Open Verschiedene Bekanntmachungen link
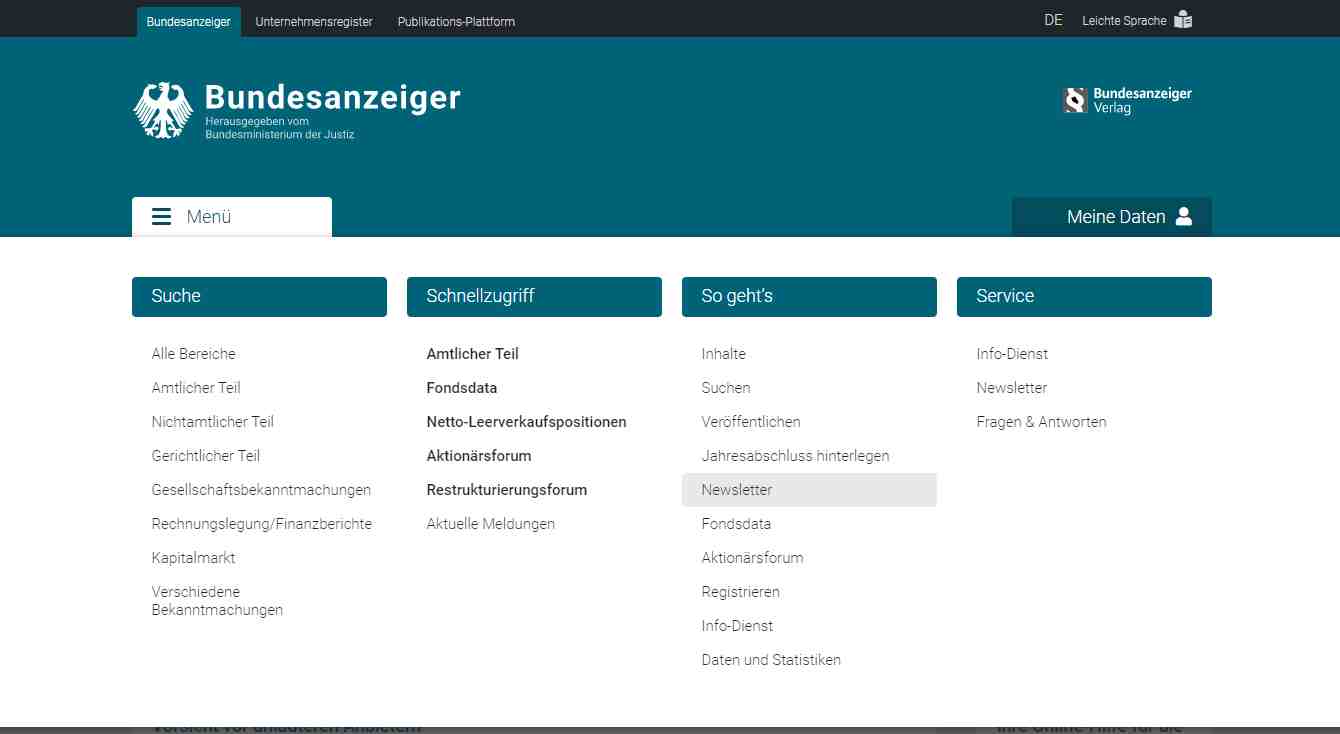This screenshot has height=734, width=1340. (x=217, y=601)
